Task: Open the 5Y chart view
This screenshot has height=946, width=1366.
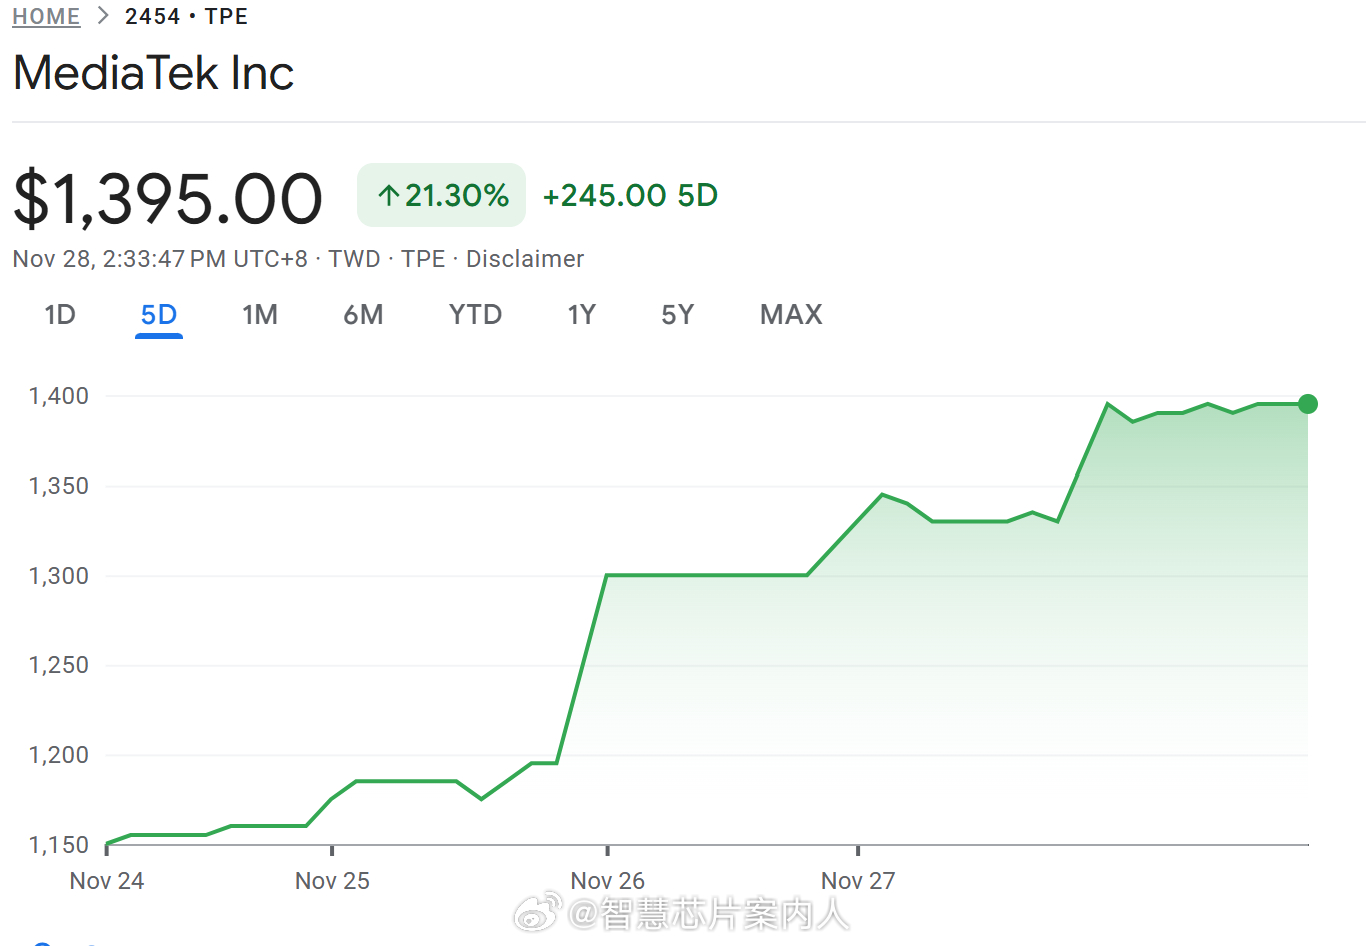Action: coord(677,315)
